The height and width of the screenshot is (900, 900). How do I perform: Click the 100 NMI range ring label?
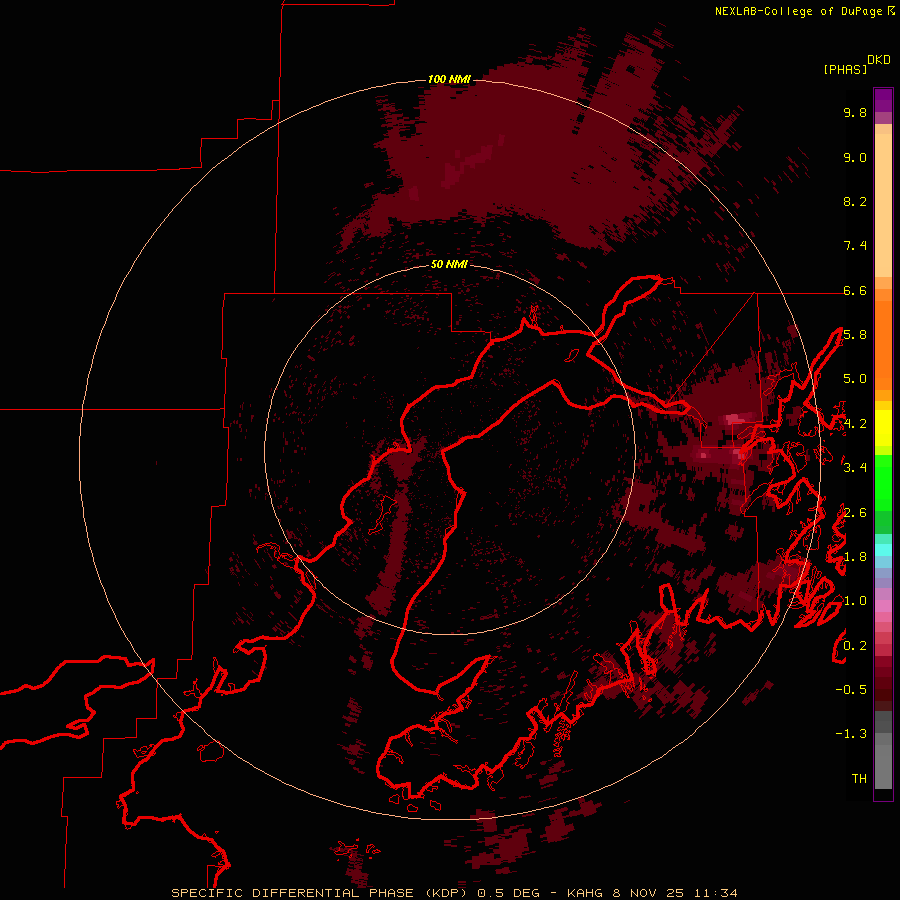(x=449, y=79)
